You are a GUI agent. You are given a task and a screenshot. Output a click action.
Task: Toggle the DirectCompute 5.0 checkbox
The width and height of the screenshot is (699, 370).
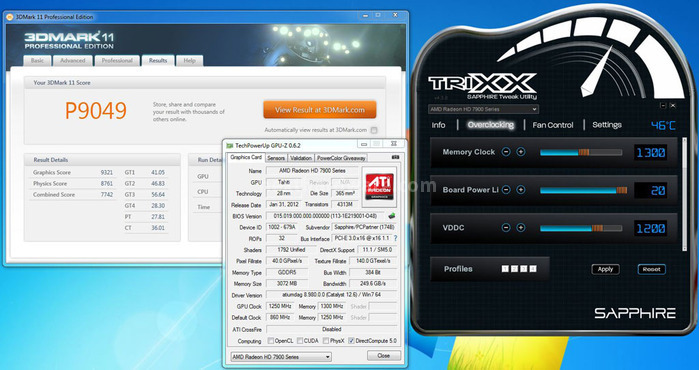click(351, 341)
